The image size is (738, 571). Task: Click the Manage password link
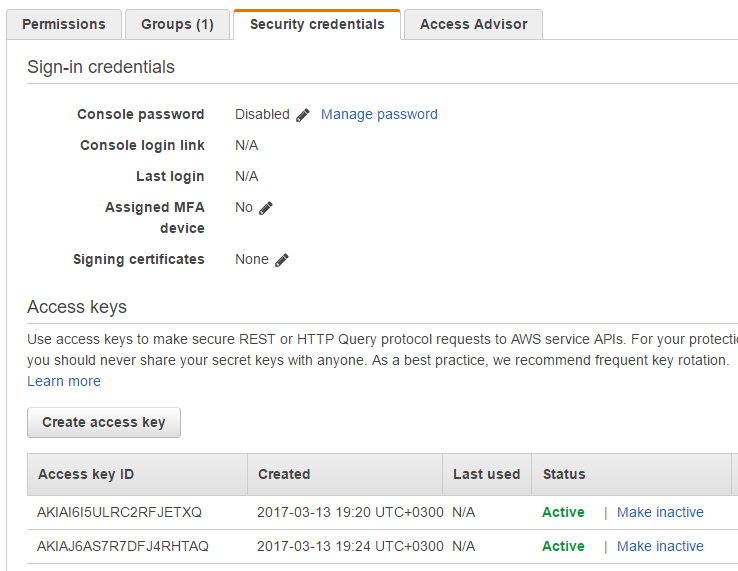point(379,114)
